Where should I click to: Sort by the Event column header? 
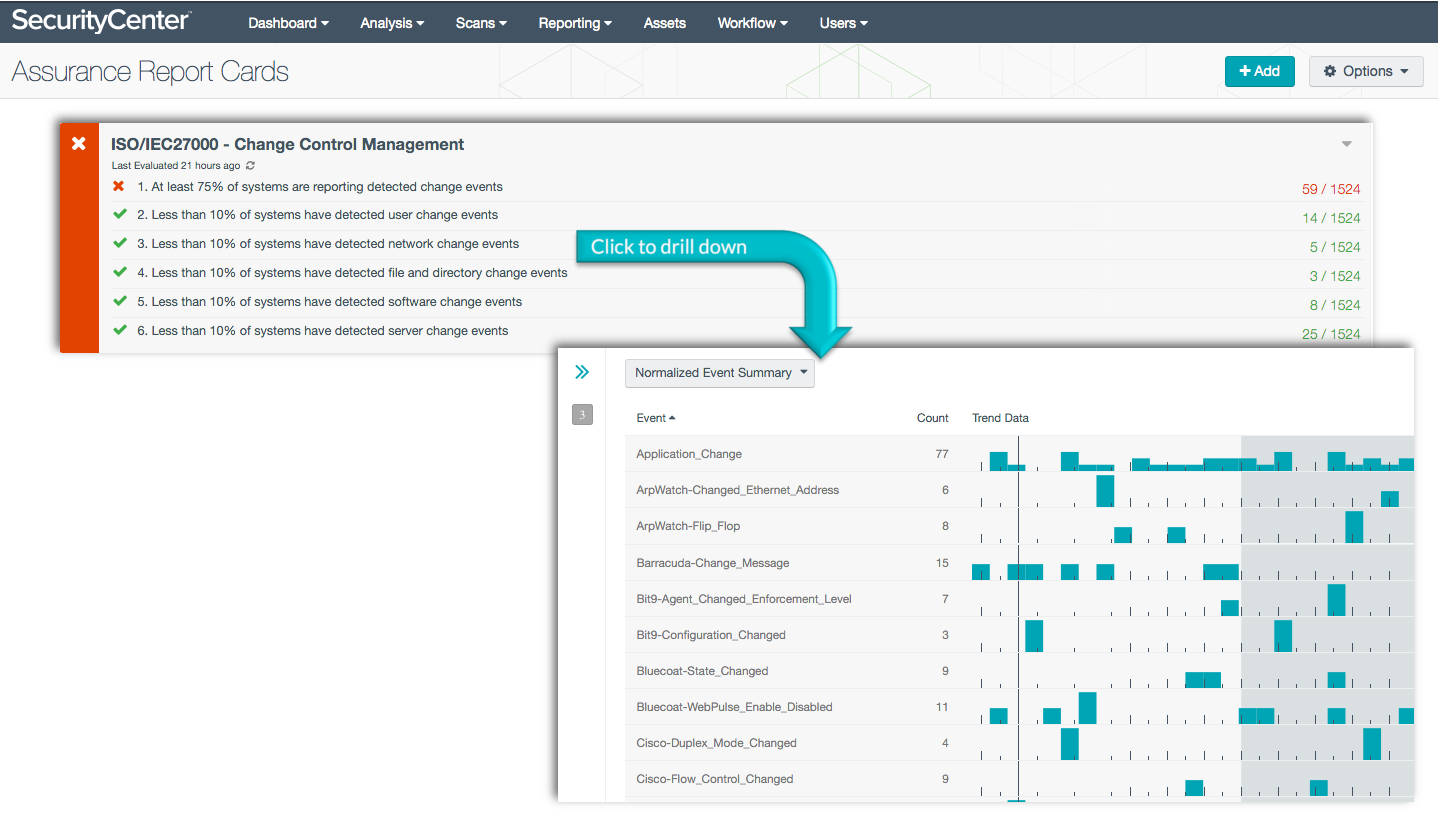pos(655,418)
